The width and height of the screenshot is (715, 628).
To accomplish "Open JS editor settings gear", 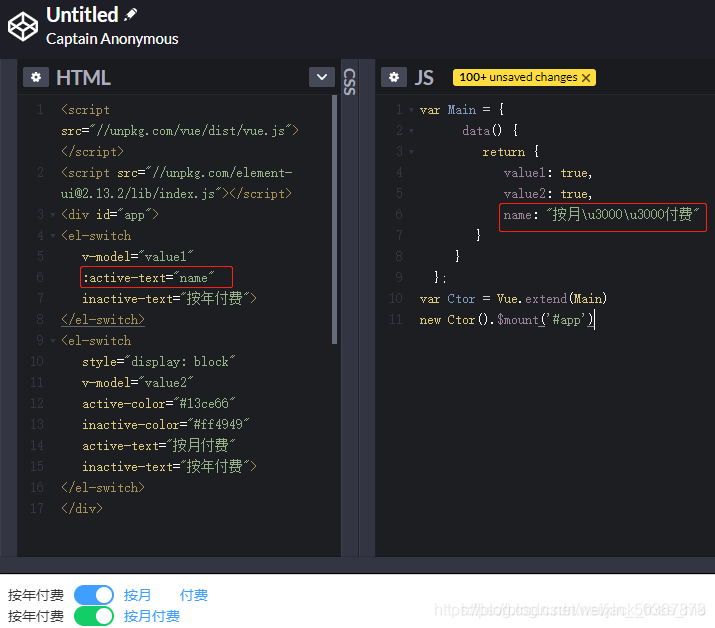I will (394, 78).
